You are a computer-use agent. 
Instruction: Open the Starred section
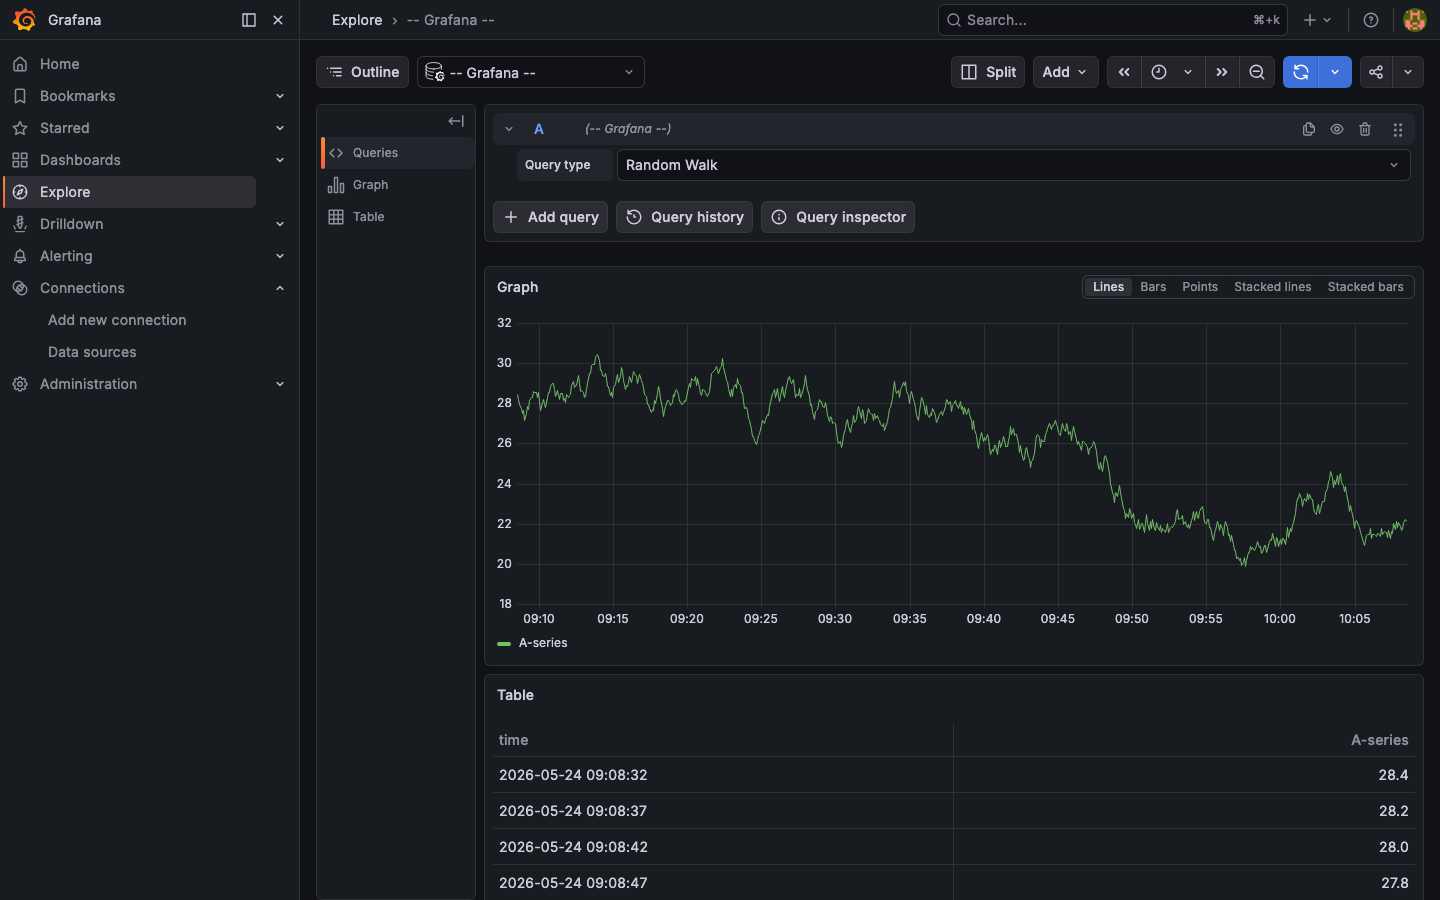click(x=65, y=128)
